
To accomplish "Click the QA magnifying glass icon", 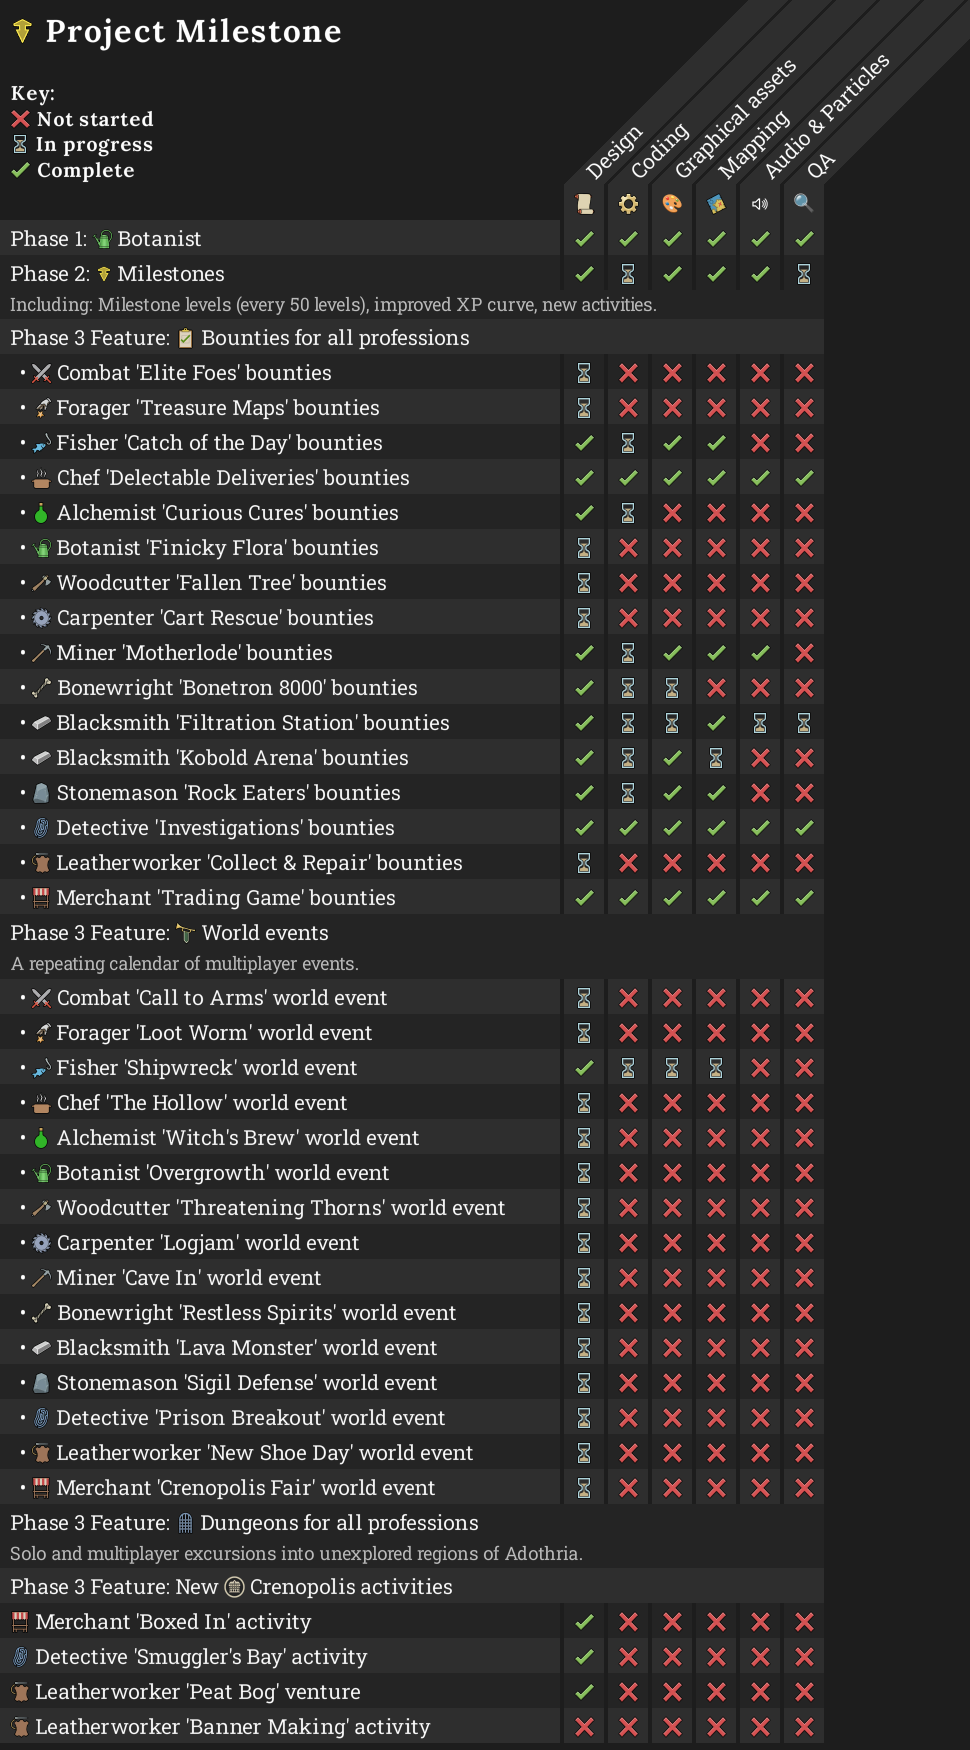I will pyautogui.click(x=803, y=203).
